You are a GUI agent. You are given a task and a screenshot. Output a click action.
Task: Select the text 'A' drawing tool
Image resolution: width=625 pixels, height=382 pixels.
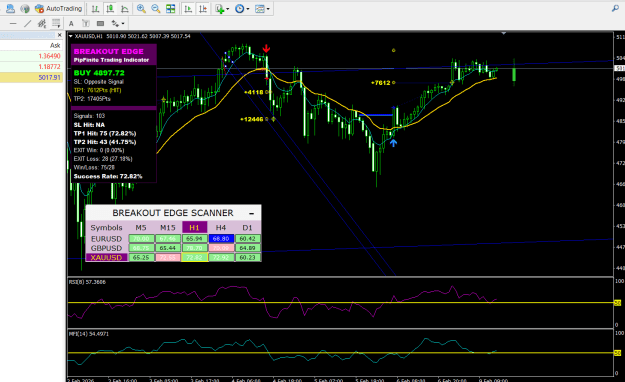click(x=71, y=24)
